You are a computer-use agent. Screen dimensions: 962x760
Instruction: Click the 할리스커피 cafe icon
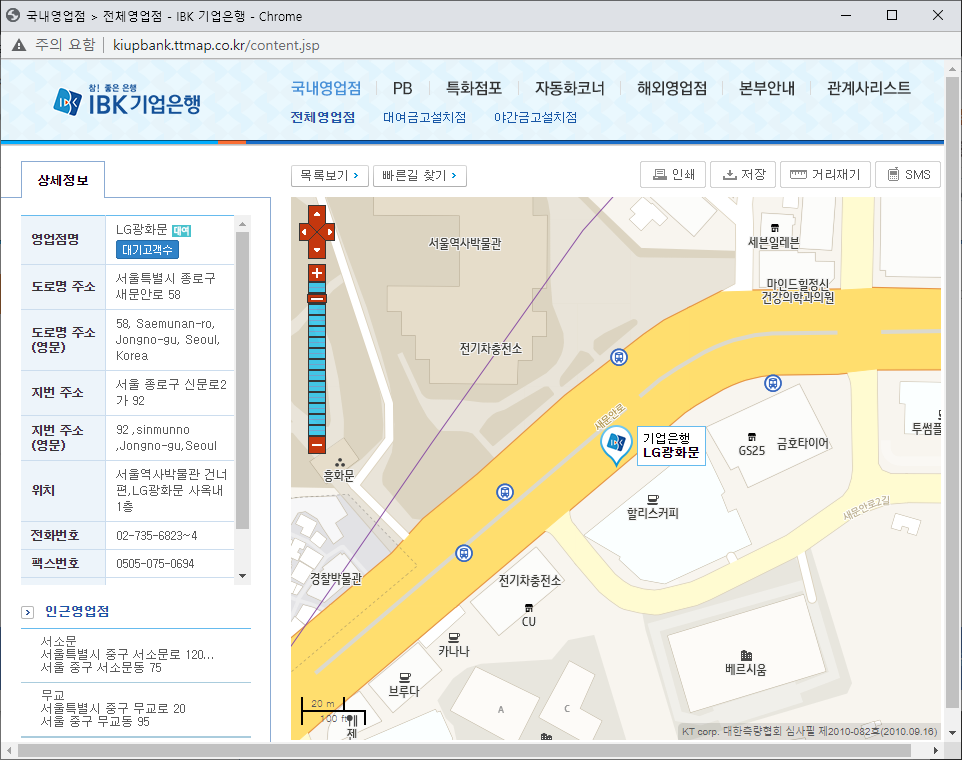653,499
